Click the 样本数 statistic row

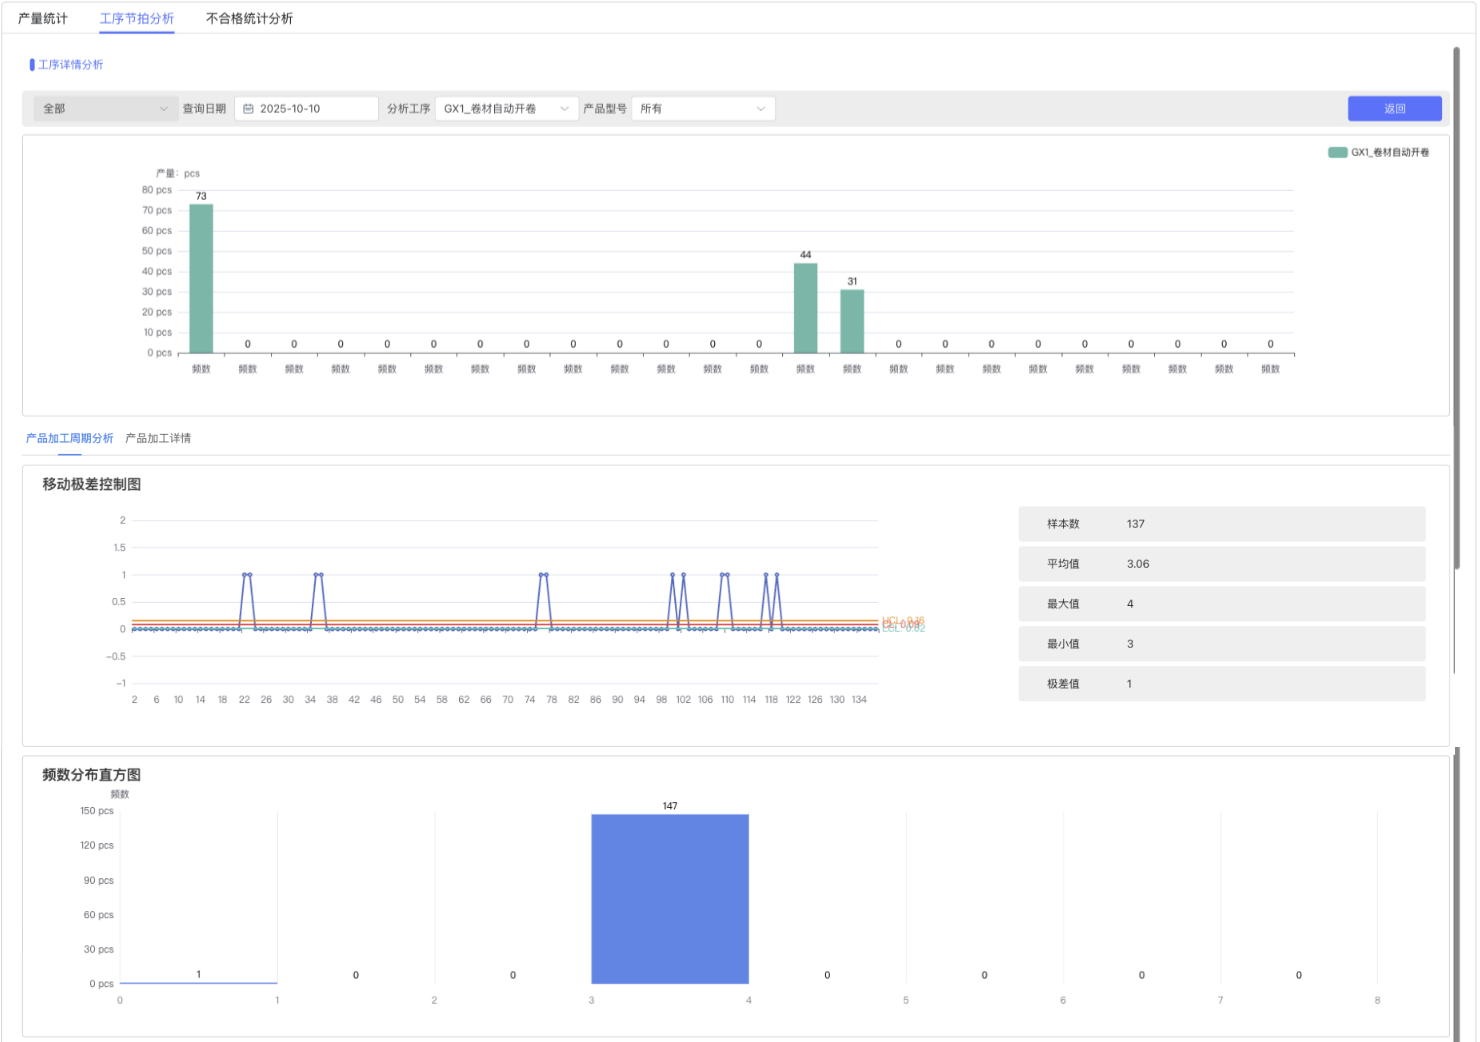pyautogui.click(x=1221, y=524)
